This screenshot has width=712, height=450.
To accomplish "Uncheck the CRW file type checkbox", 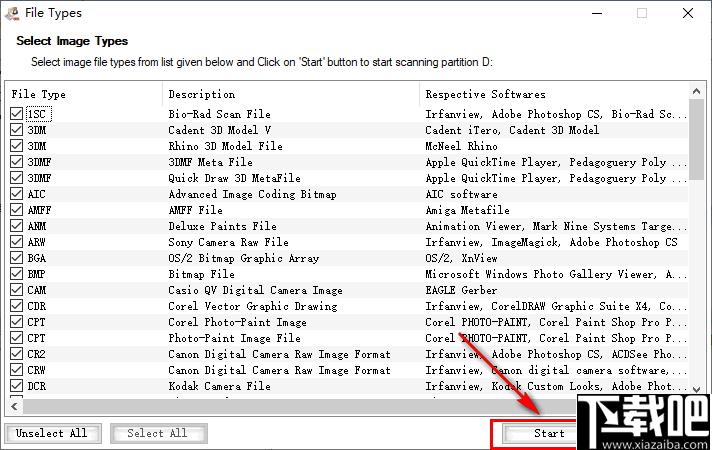I will pos(16,370).
